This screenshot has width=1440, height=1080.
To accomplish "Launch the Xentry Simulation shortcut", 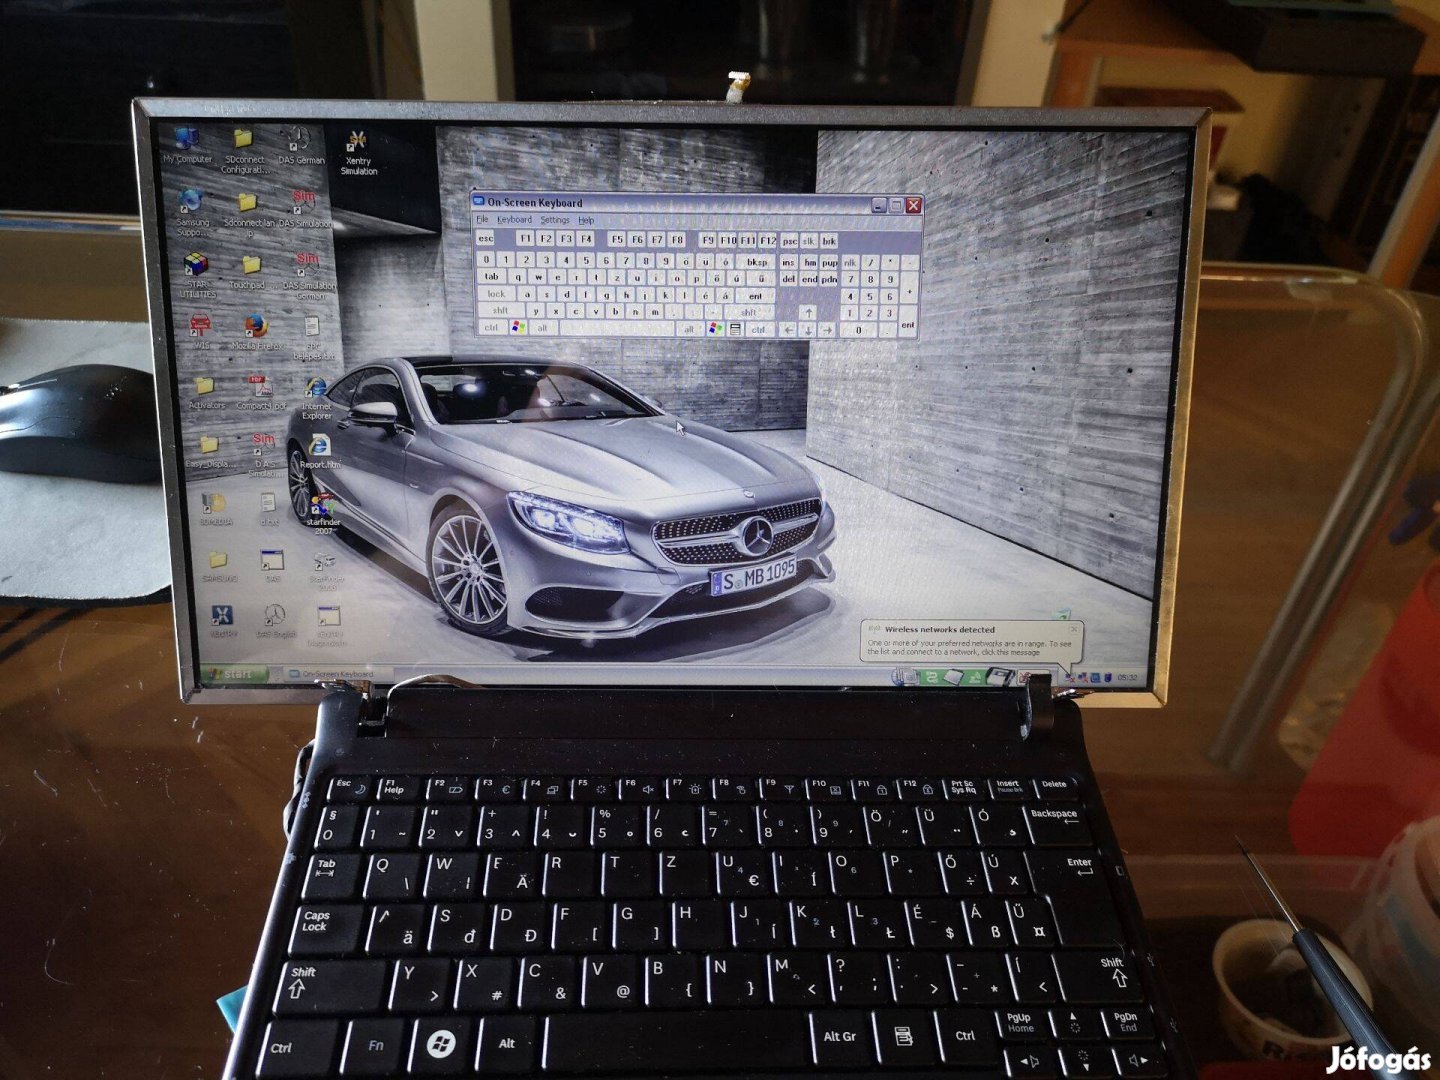I will tap(358, 150).
